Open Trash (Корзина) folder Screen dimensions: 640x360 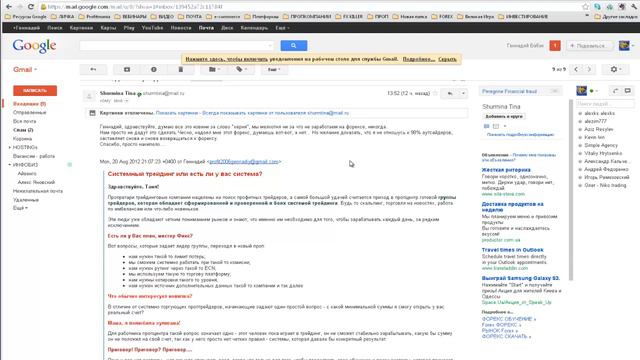point(22,139)
